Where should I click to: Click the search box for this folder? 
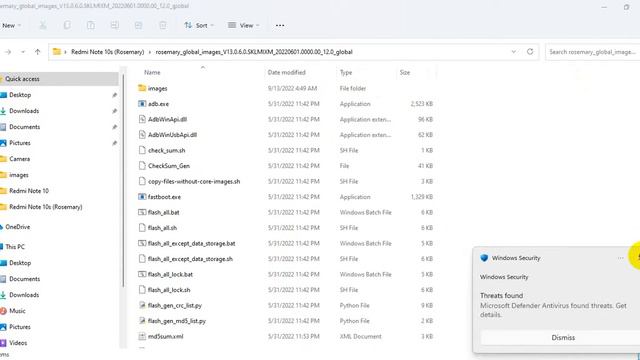pyautogui.click(x=593, y=52)
